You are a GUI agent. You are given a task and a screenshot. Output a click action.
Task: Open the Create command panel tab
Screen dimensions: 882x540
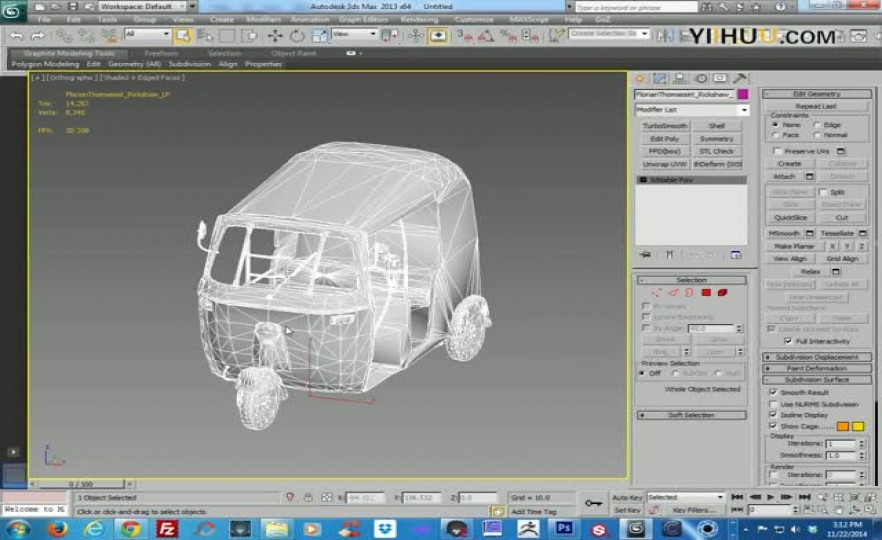pyautogui.click(x=640, y=78)
